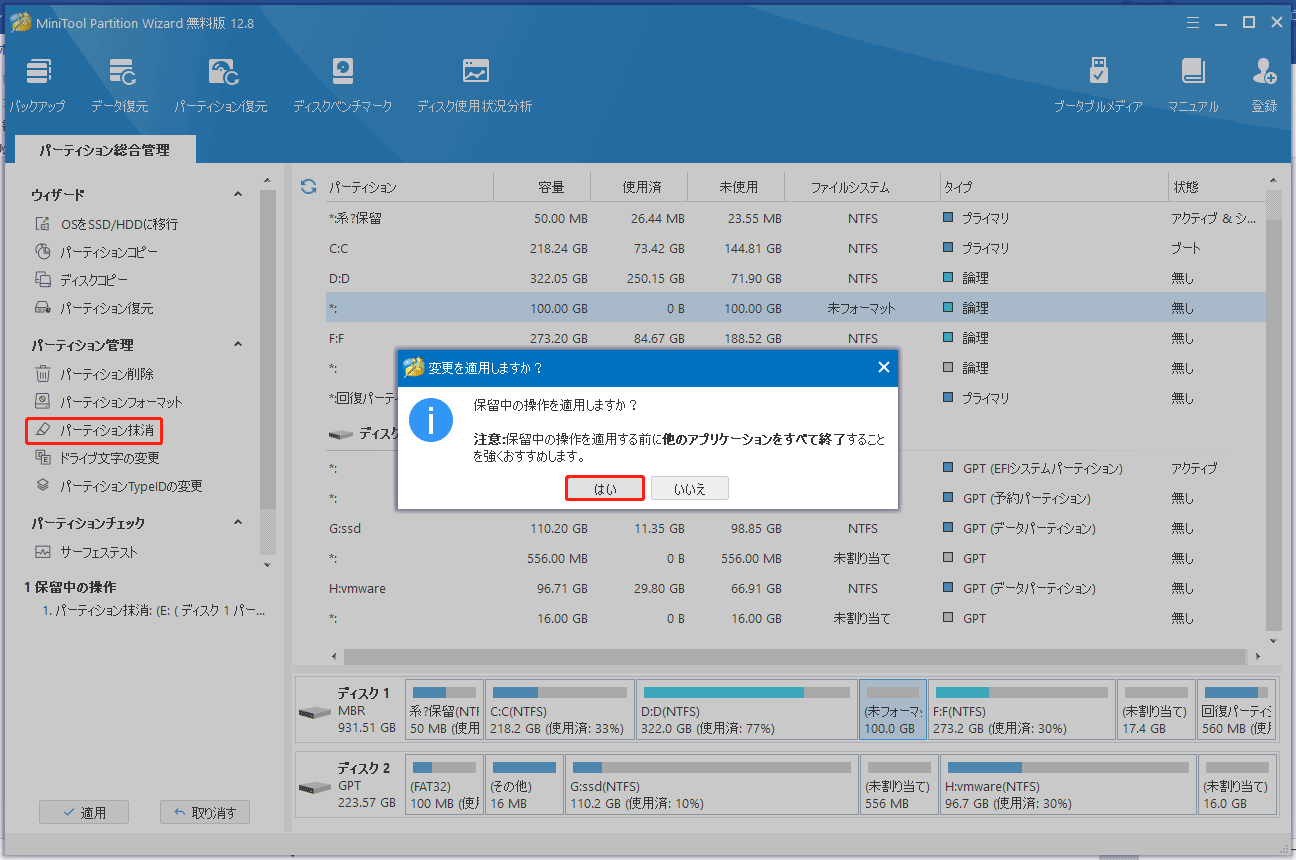Collapse the パーティション管理 section

pos(238,345)
